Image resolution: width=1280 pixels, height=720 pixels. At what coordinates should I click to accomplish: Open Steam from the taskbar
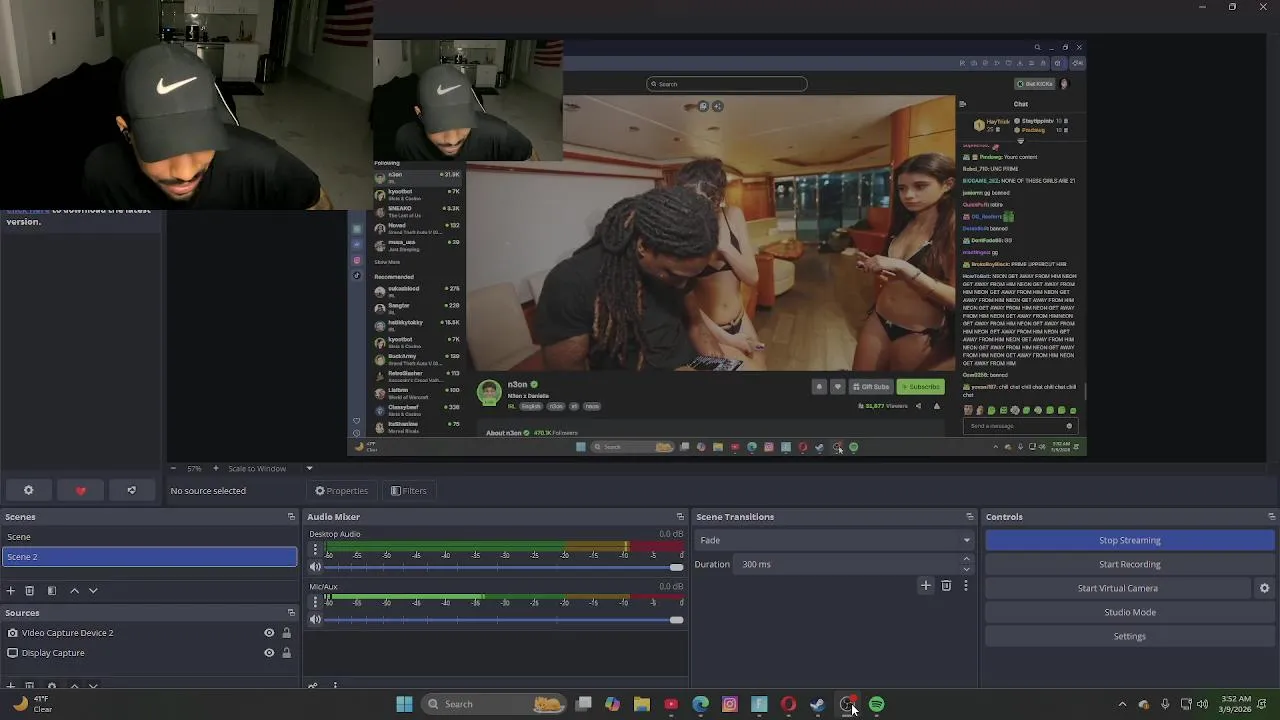click(817, 704)
